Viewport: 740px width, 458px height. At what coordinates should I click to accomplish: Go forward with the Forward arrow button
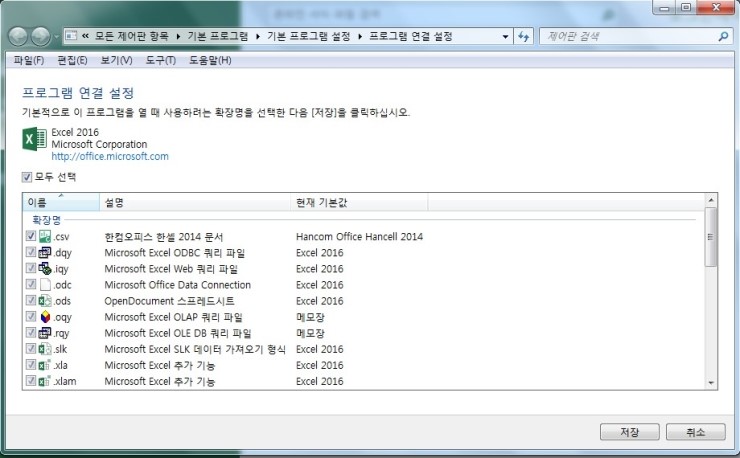tap(41, 36)
